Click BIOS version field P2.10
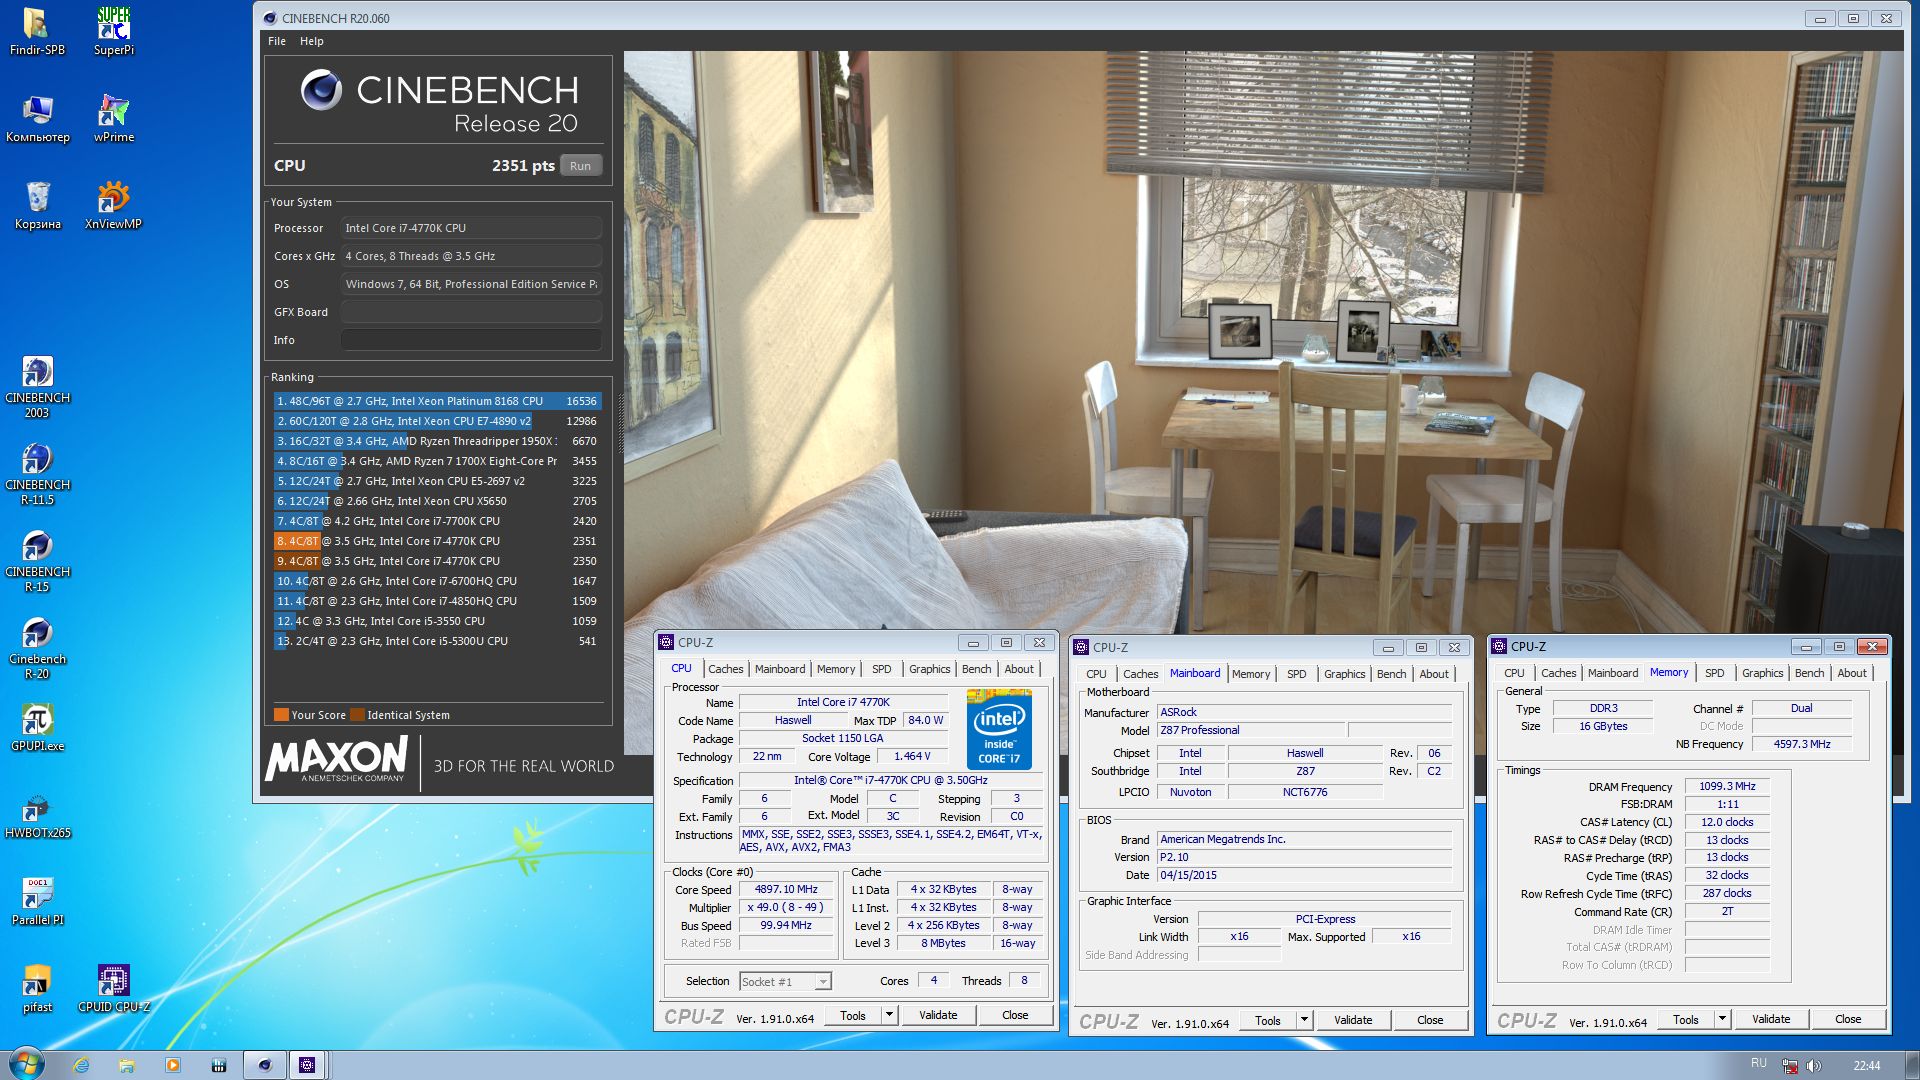Image resolution: width=1920 pixels, height=1080 pixels. click(x=1304, y=857)
